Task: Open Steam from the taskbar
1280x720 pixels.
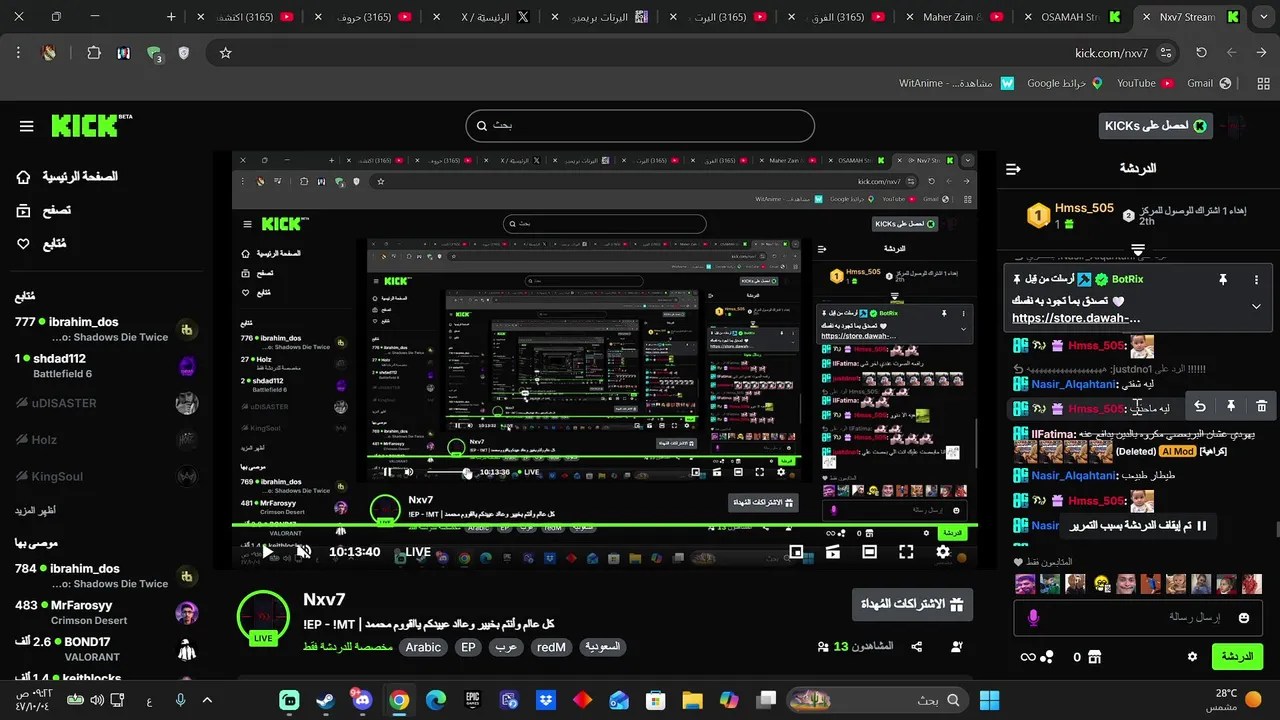Action: (x=325, y=700)
